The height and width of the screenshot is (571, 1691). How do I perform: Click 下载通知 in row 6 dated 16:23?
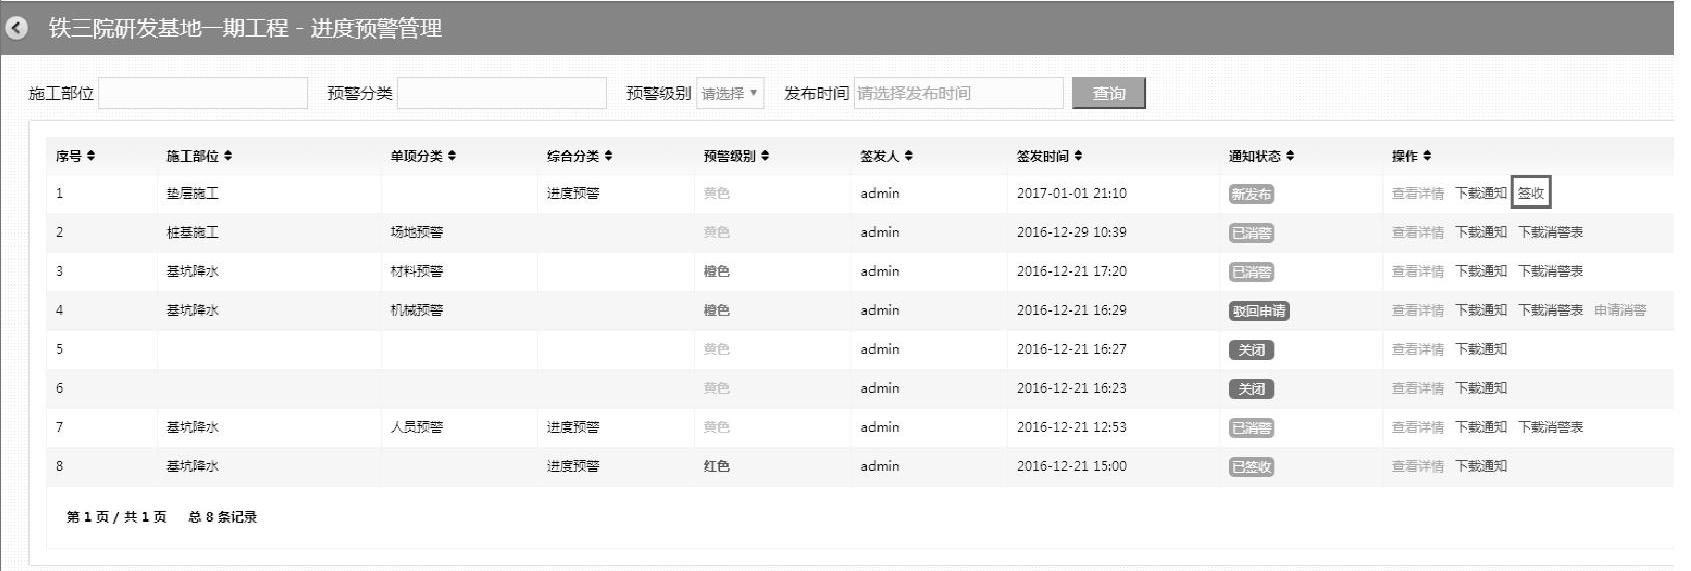1481,389
